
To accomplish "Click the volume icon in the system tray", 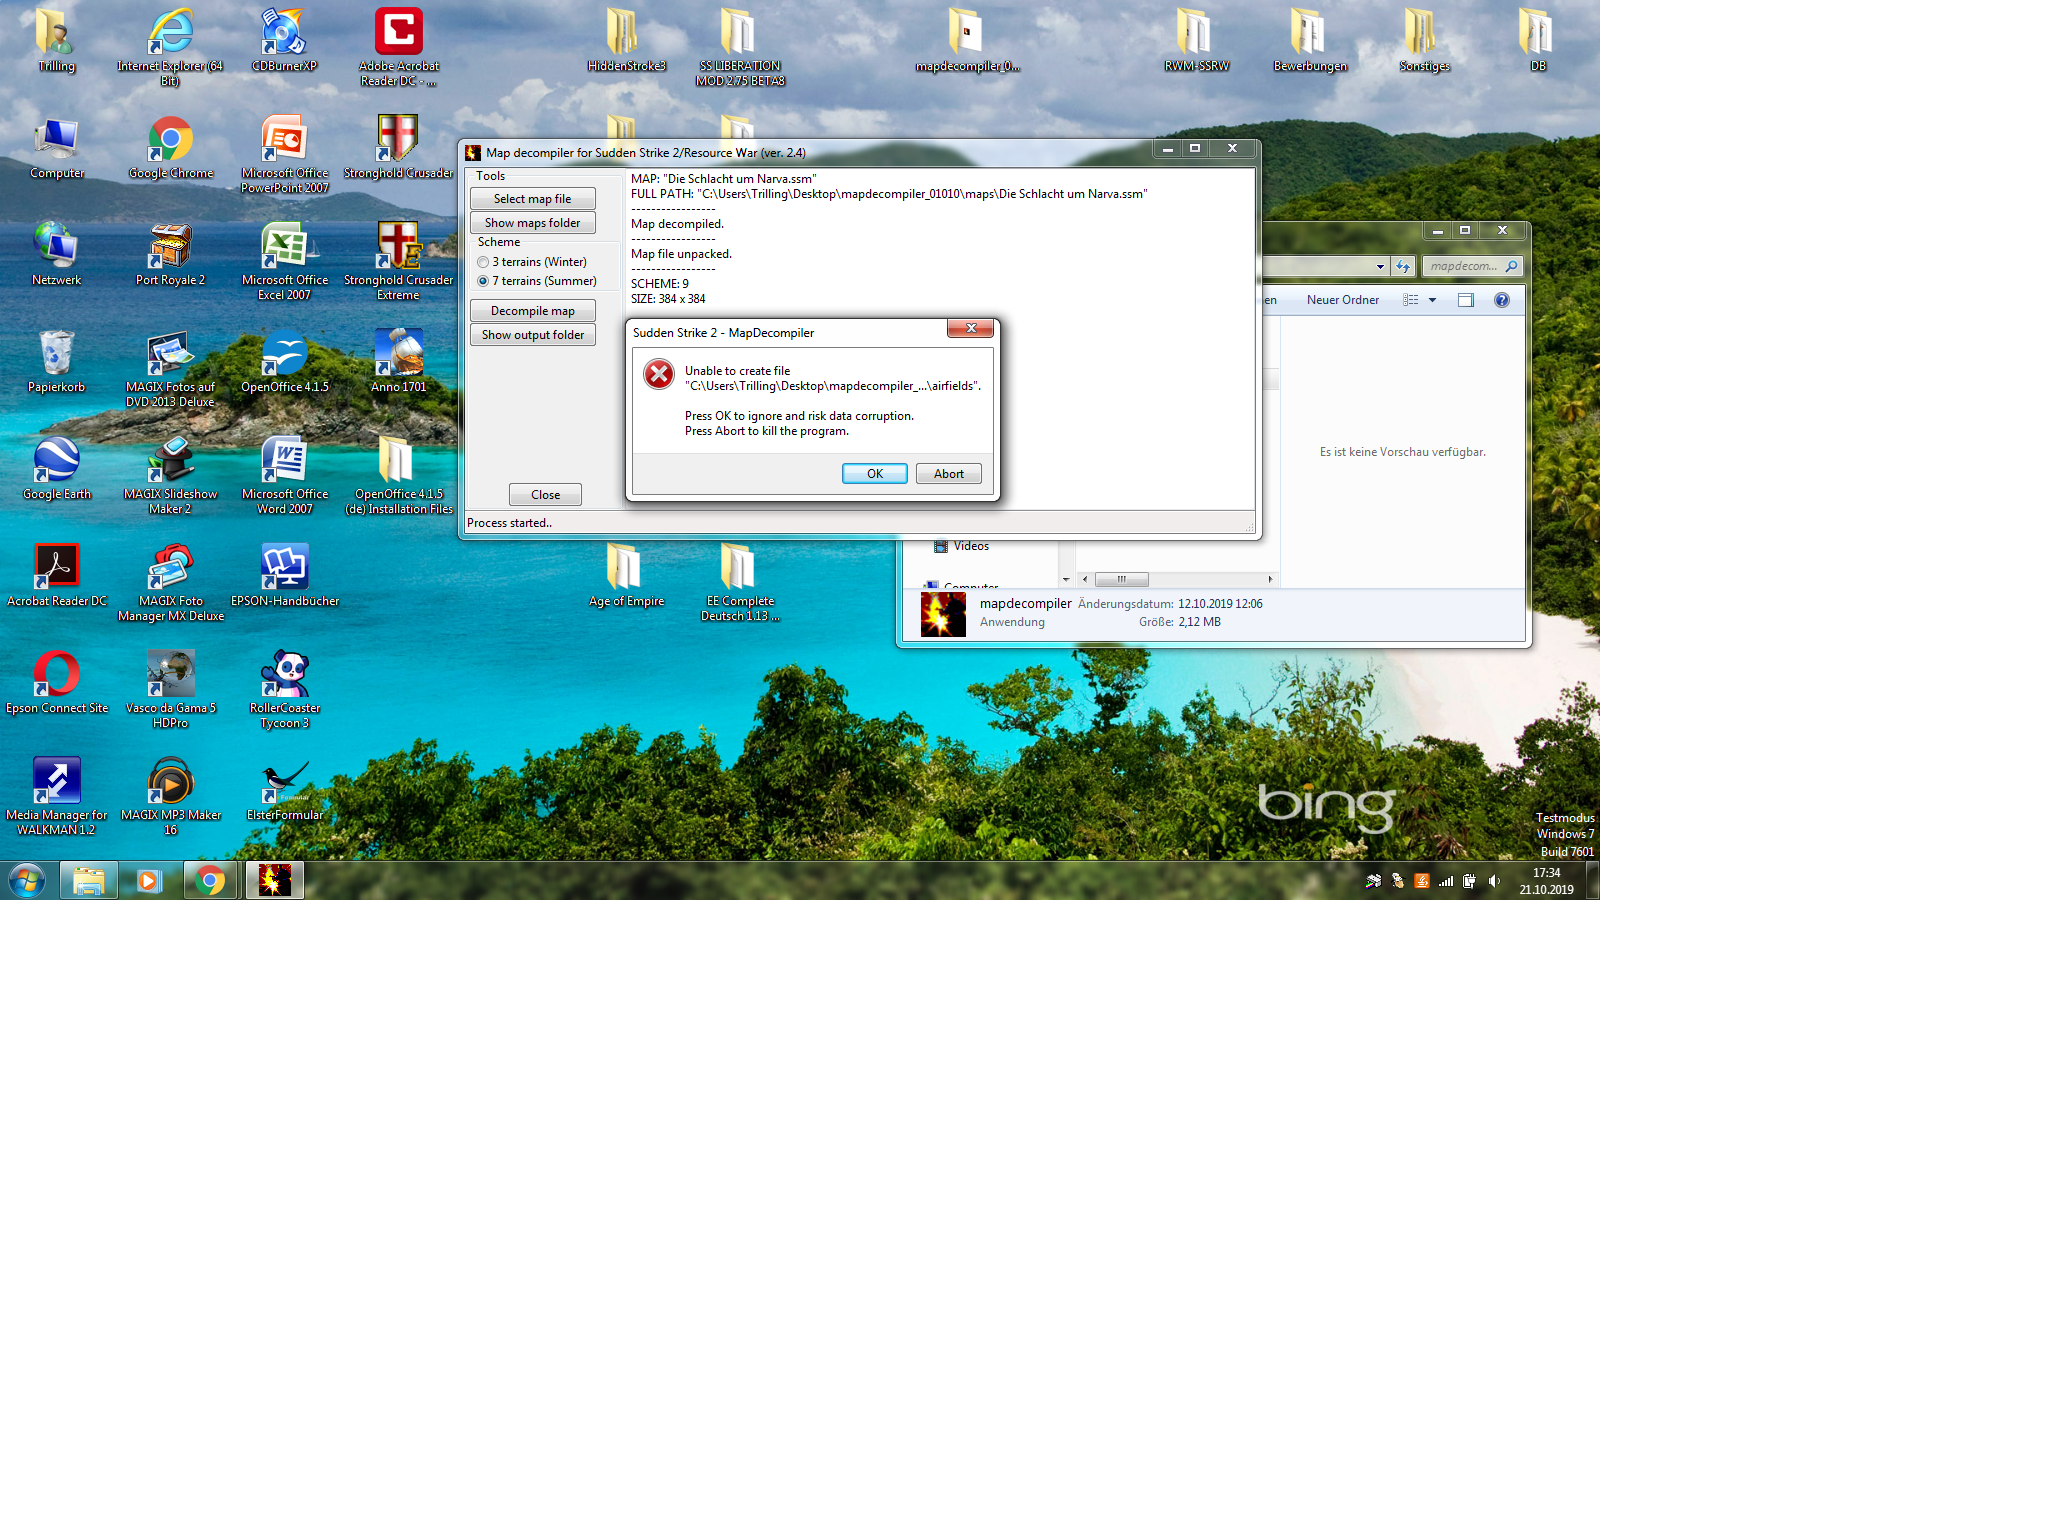I will tap(1494, 881).
